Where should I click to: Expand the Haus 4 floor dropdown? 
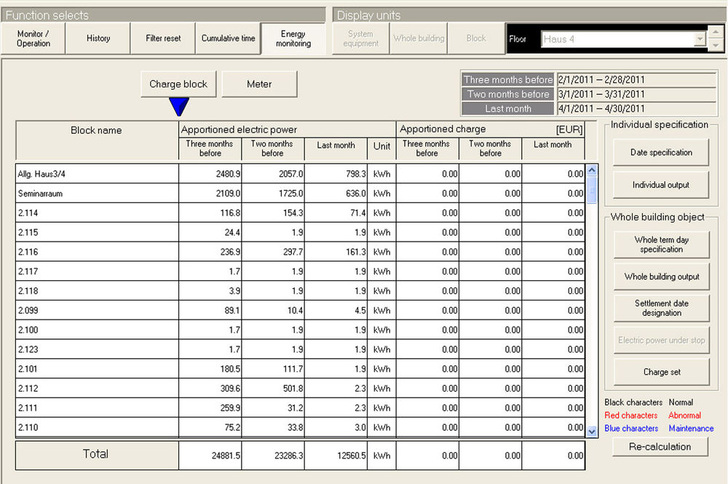(x=699, y=39)
